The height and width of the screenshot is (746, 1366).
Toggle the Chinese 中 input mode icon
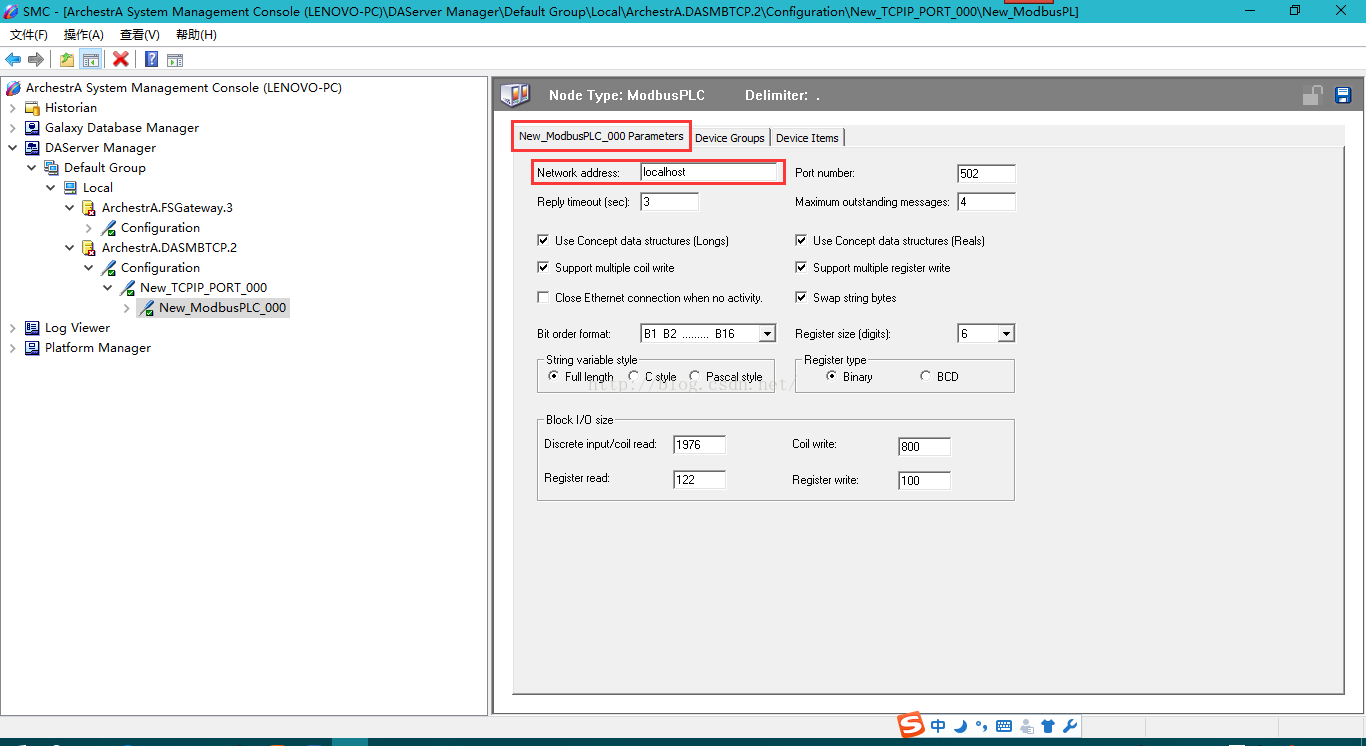point(938,727)
